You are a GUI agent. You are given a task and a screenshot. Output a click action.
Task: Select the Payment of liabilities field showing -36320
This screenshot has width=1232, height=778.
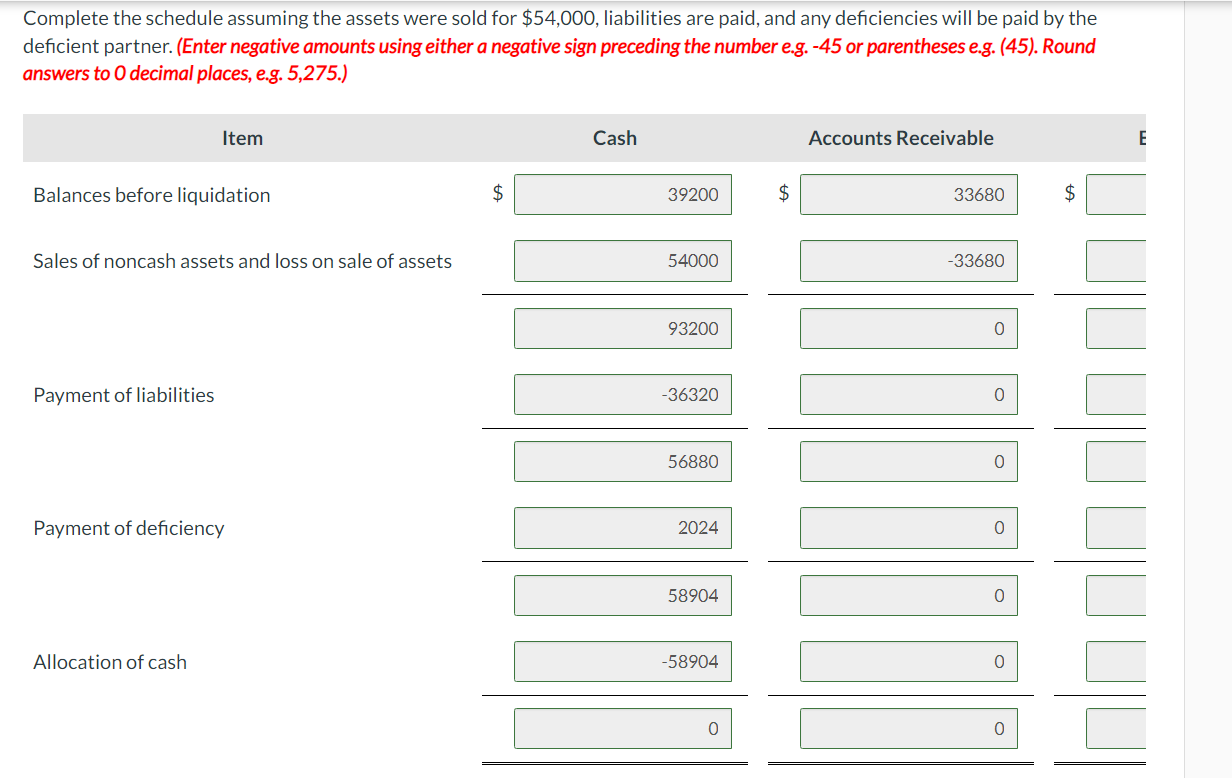coord(622,394)
